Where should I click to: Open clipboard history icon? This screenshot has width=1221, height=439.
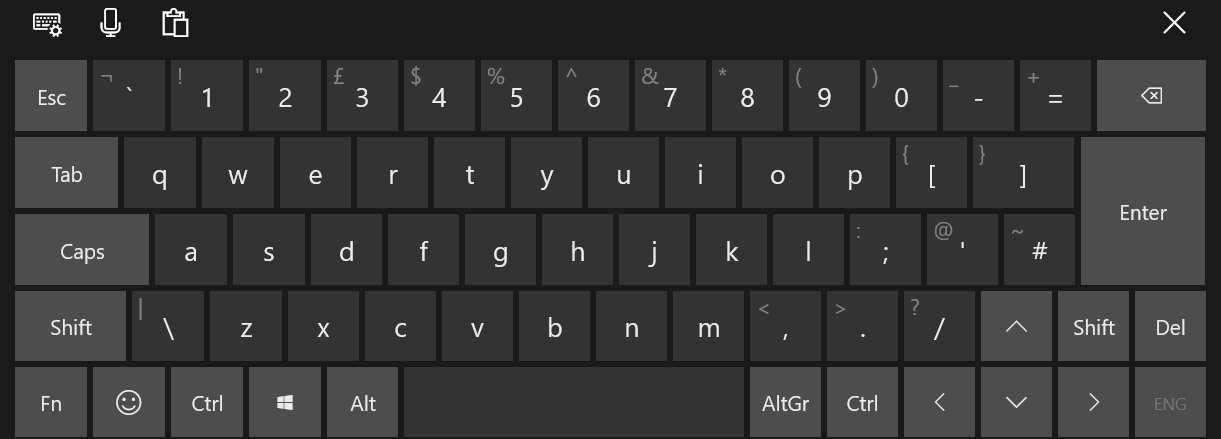[175, 23]
